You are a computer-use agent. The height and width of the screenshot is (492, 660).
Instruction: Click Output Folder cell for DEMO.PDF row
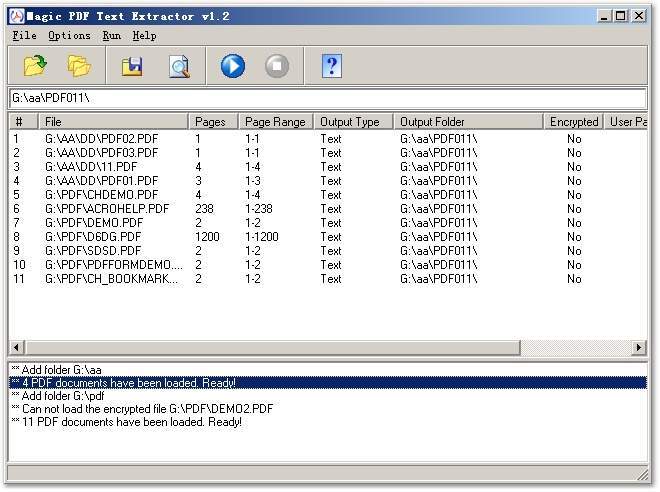tap(439, 223)
